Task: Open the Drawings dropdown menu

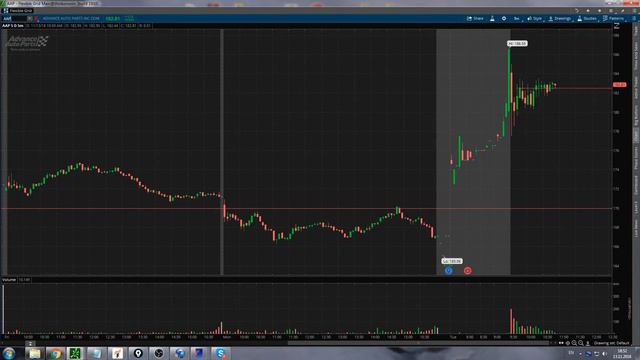Action: click(560, 18)
